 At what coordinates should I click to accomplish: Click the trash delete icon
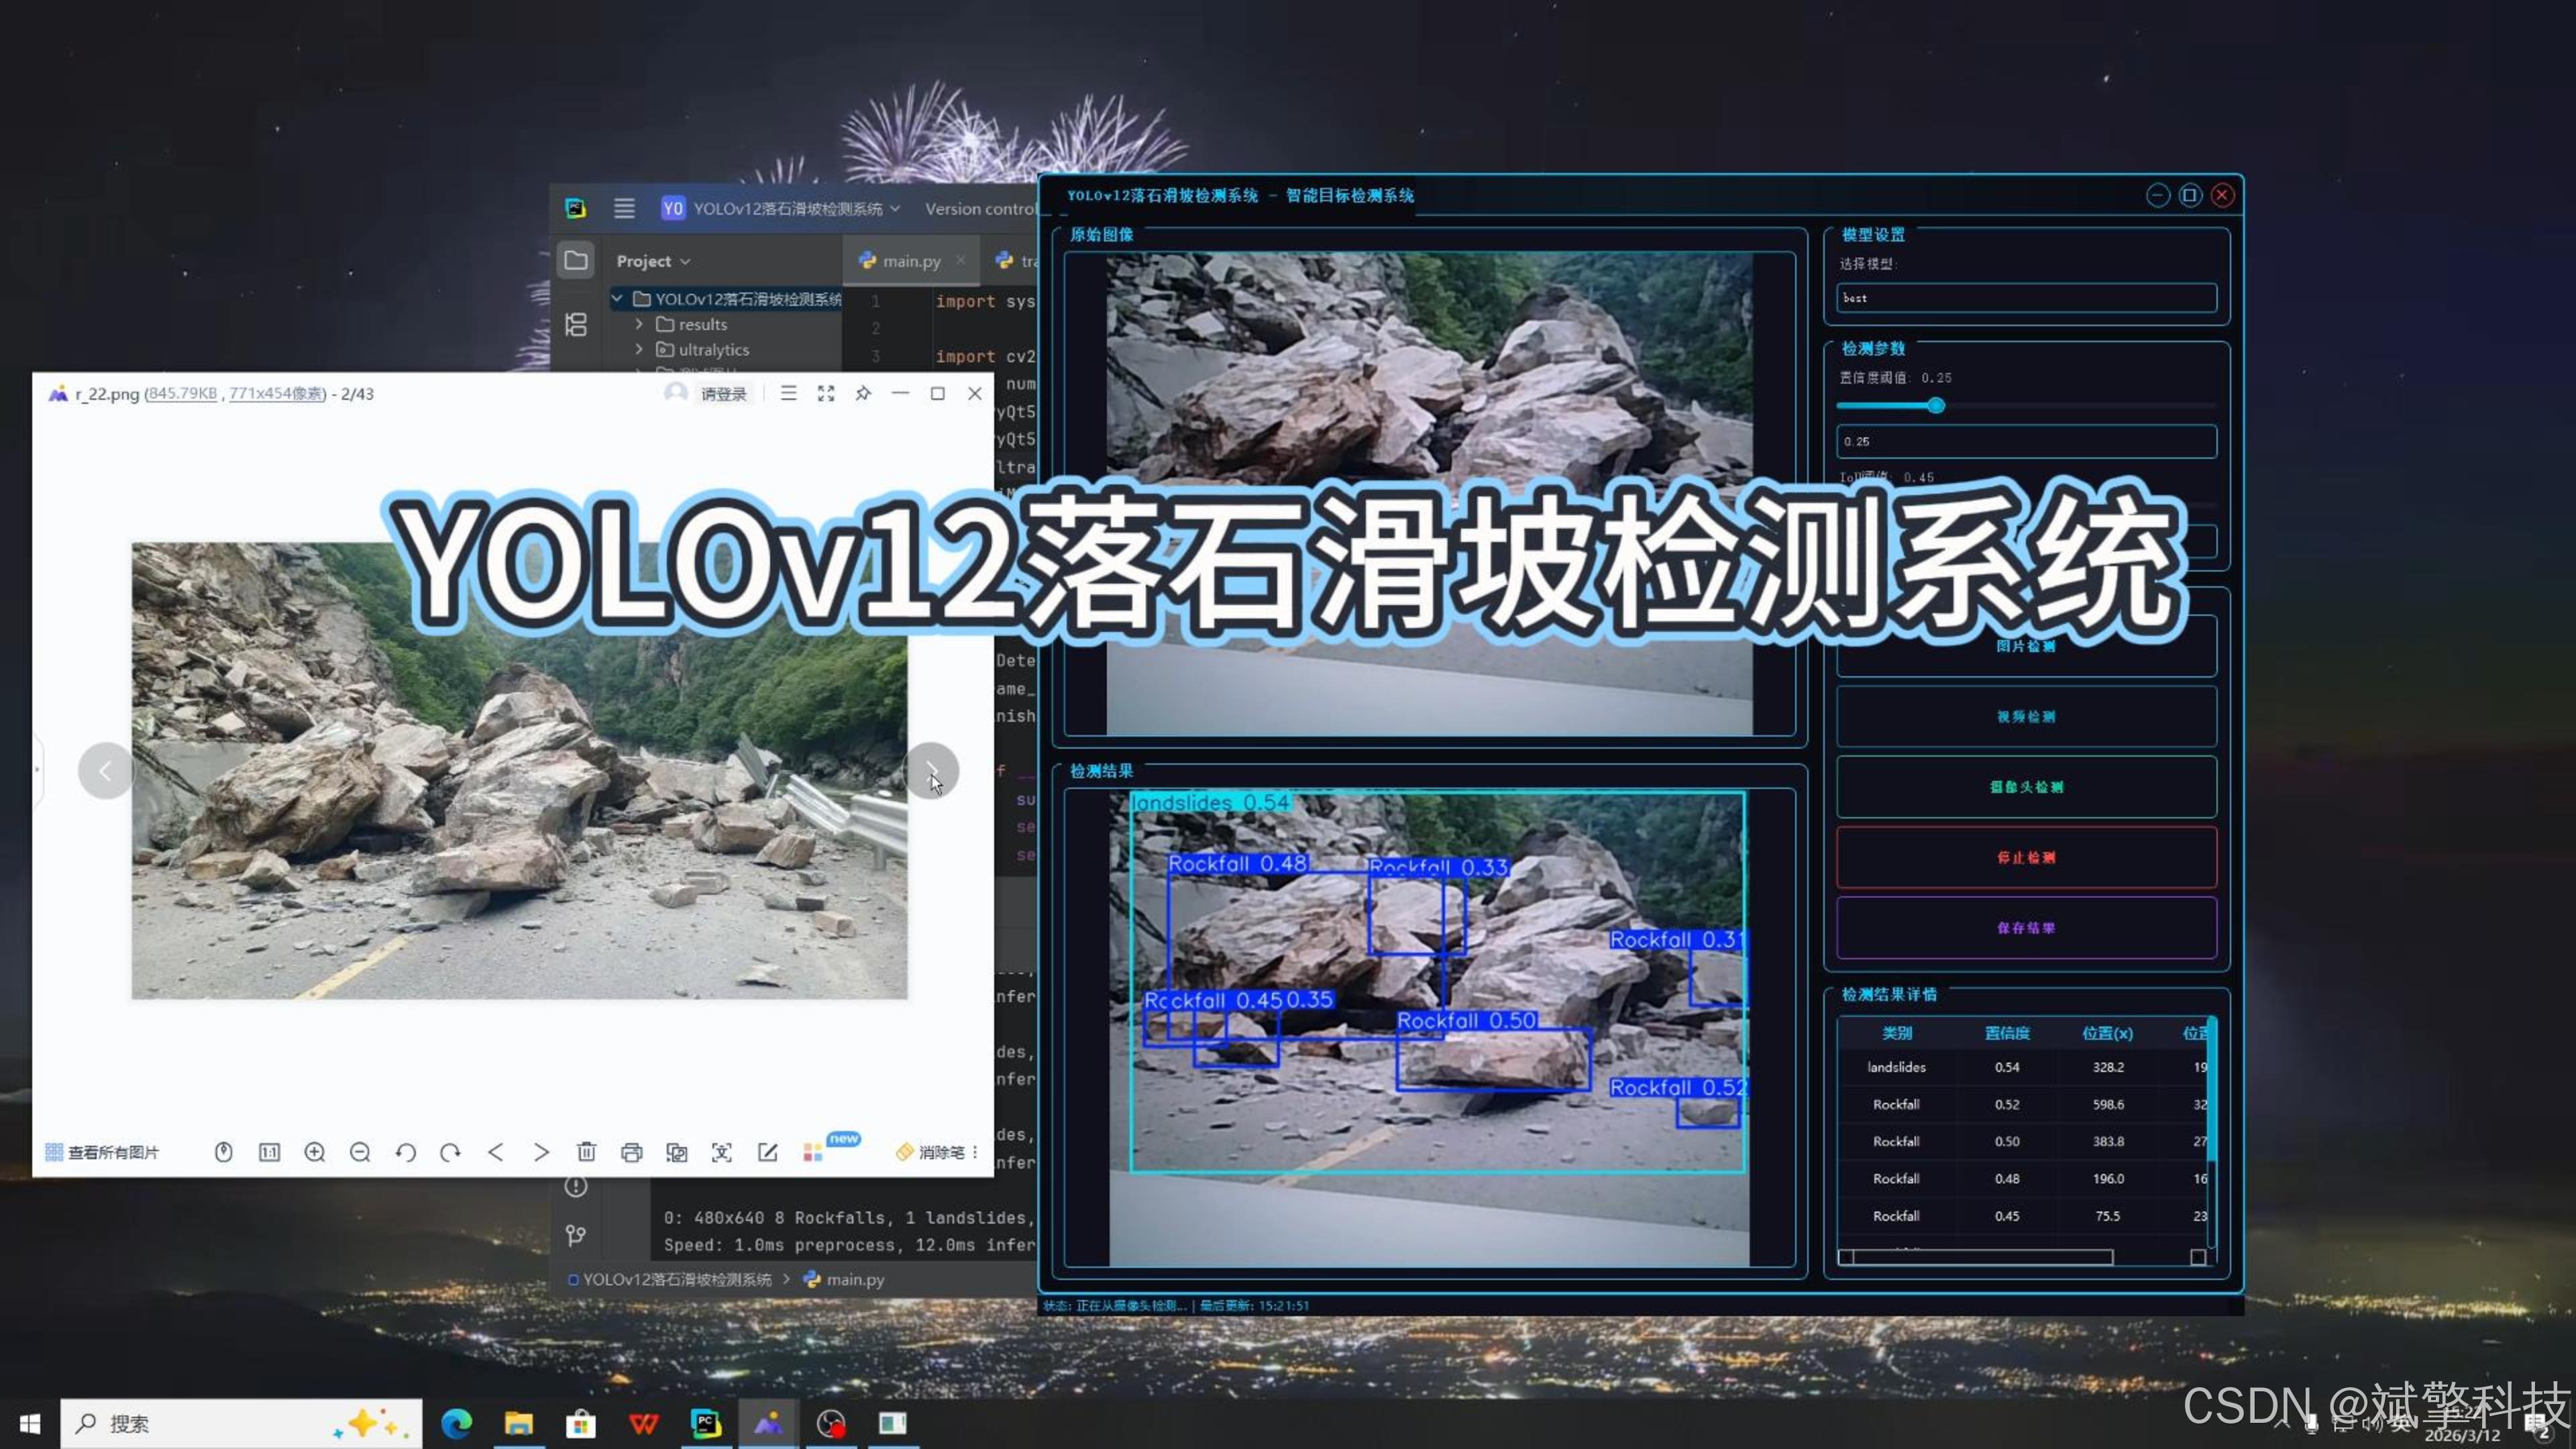click(x=586, y=1152)
